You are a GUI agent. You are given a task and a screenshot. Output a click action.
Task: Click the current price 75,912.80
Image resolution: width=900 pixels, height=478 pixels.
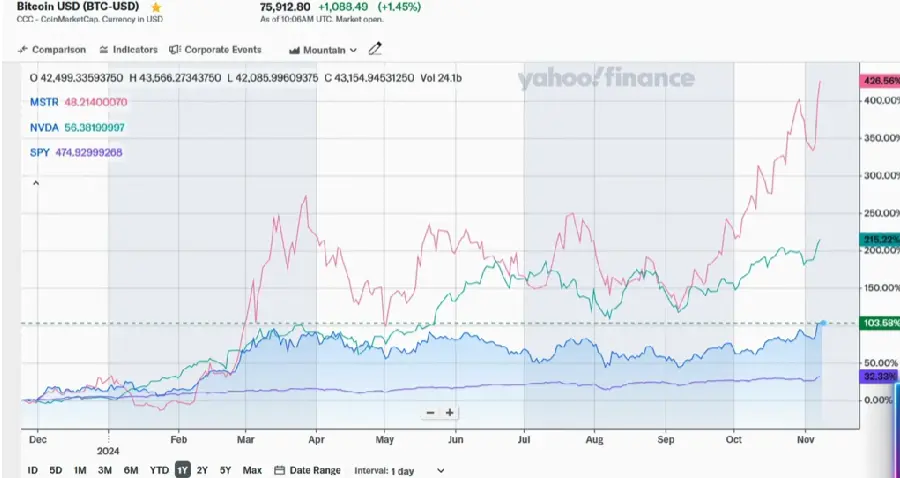pos(285,7)
